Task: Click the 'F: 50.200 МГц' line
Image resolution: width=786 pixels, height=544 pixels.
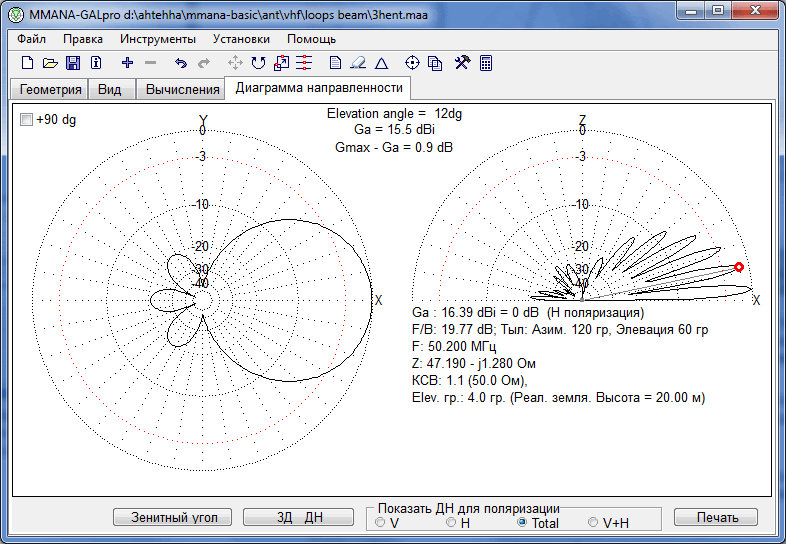Action: click(x=454, y=346)
